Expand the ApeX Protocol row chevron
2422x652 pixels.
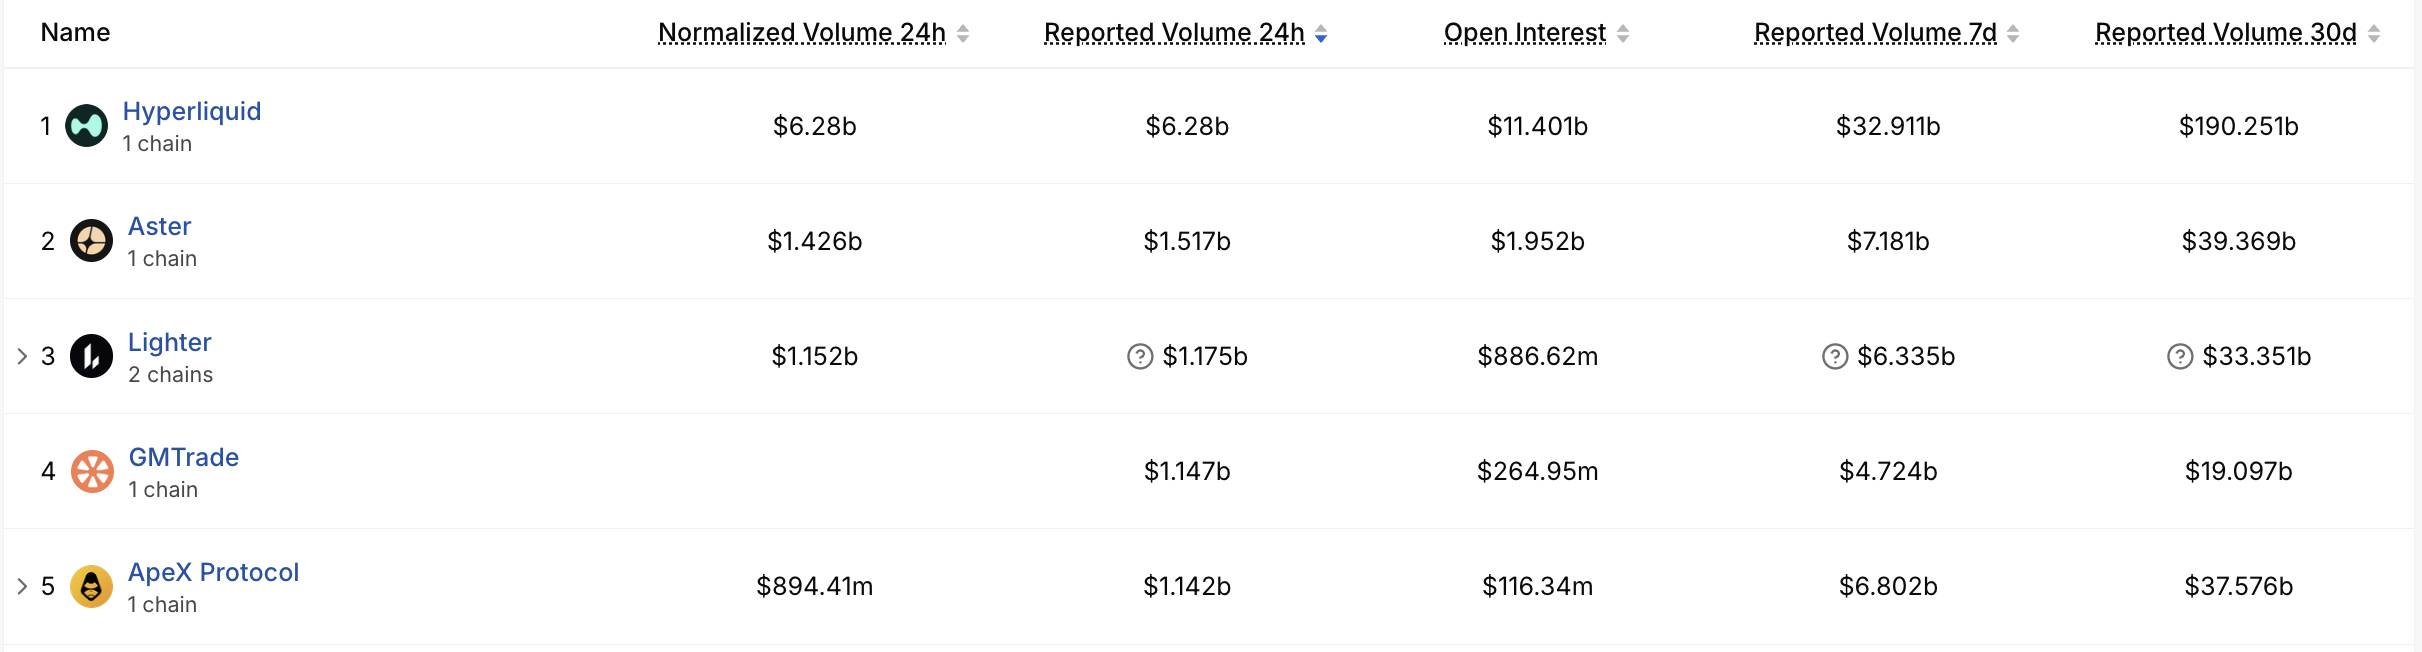click(22, 586)
